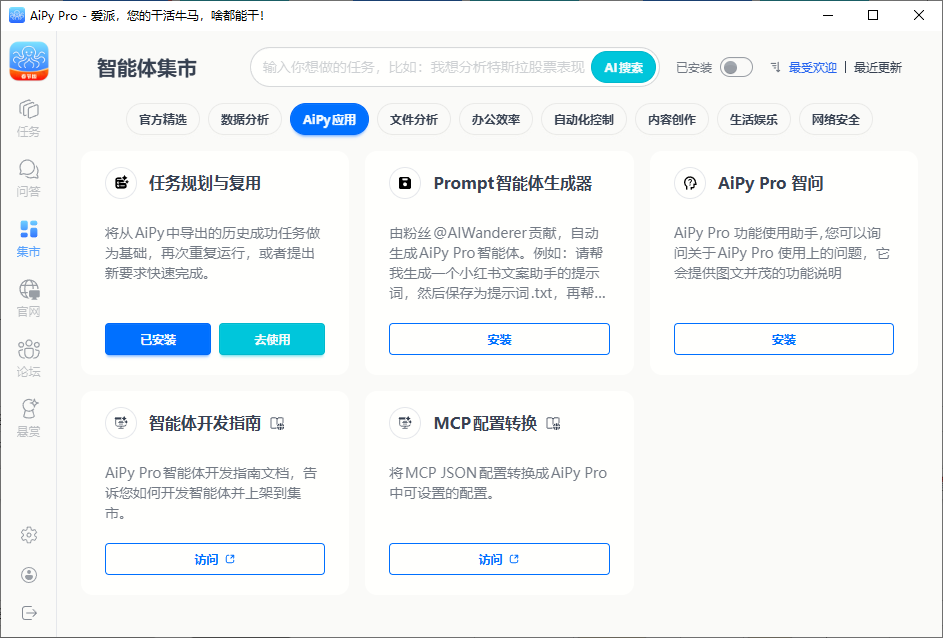Toggle the 已安装 installed-only switch
The width and height of the screenshot is (943, 638).
pyautogui.click(x=736, y=67)
